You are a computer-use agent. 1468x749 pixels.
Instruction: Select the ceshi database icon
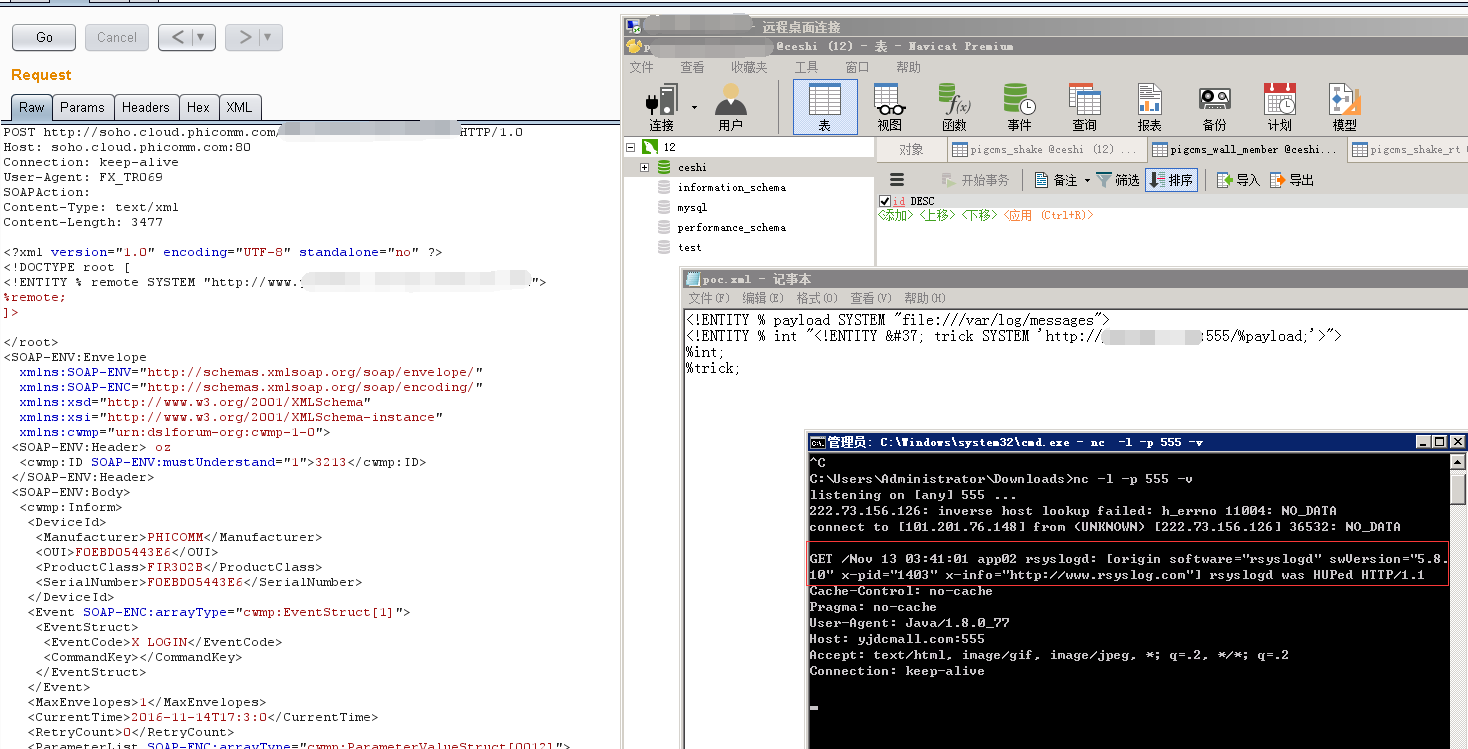point(664,167)
